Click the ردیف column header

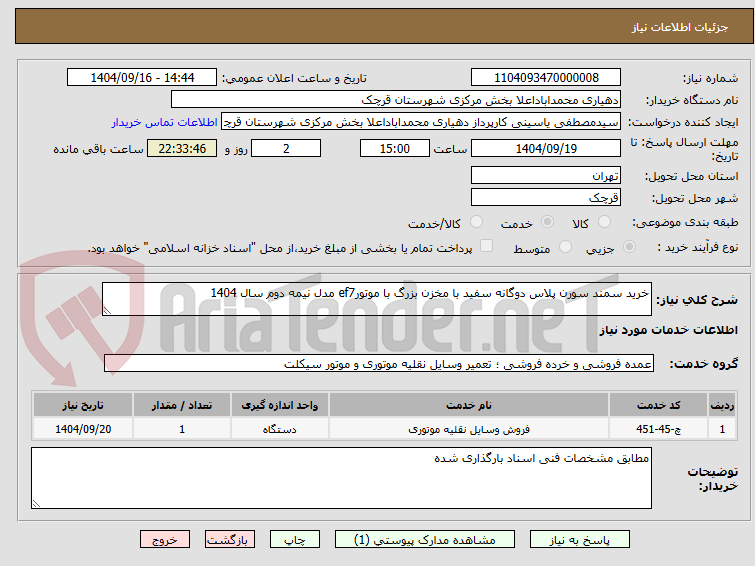[722, 405]
